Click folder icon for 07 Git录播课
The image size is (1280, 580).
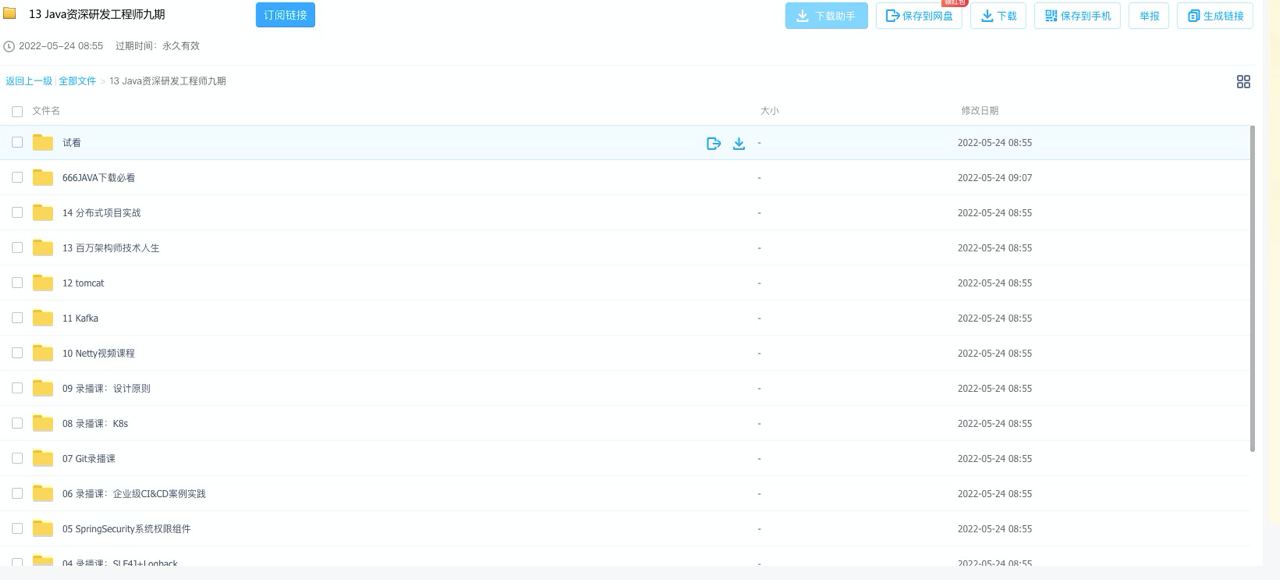click(43, 458)
